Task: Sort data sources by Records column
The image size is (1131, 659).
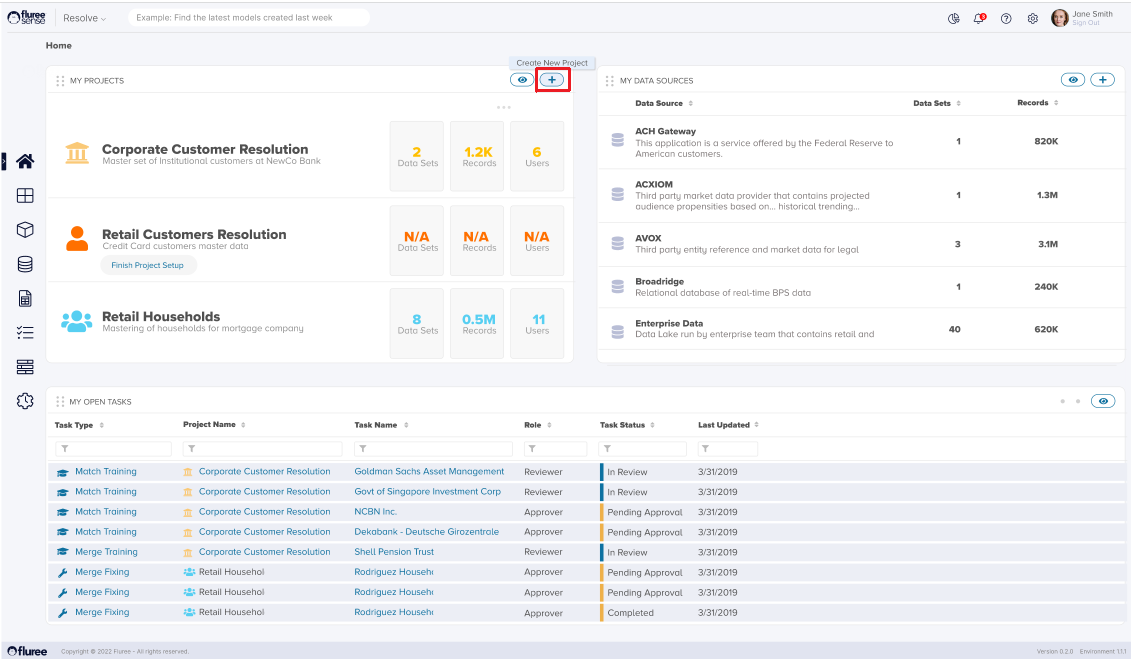Action: point(1038,103)
